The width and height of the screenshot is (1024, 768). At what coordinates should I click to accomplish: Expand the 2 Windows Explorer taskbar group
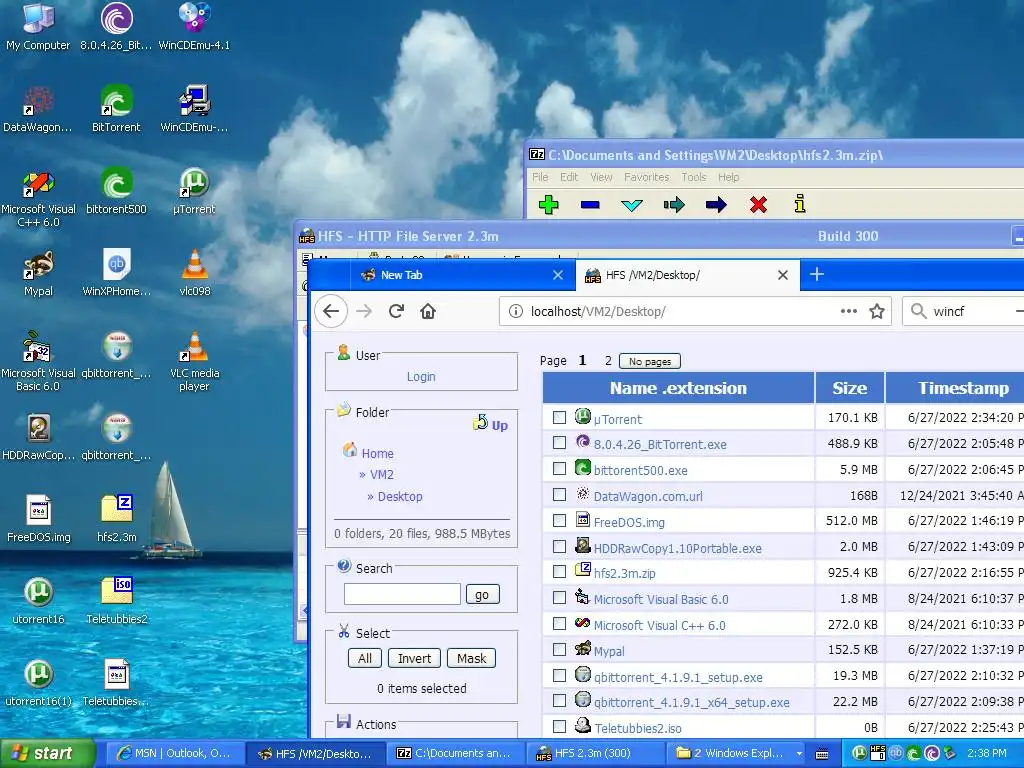(737, 754)
